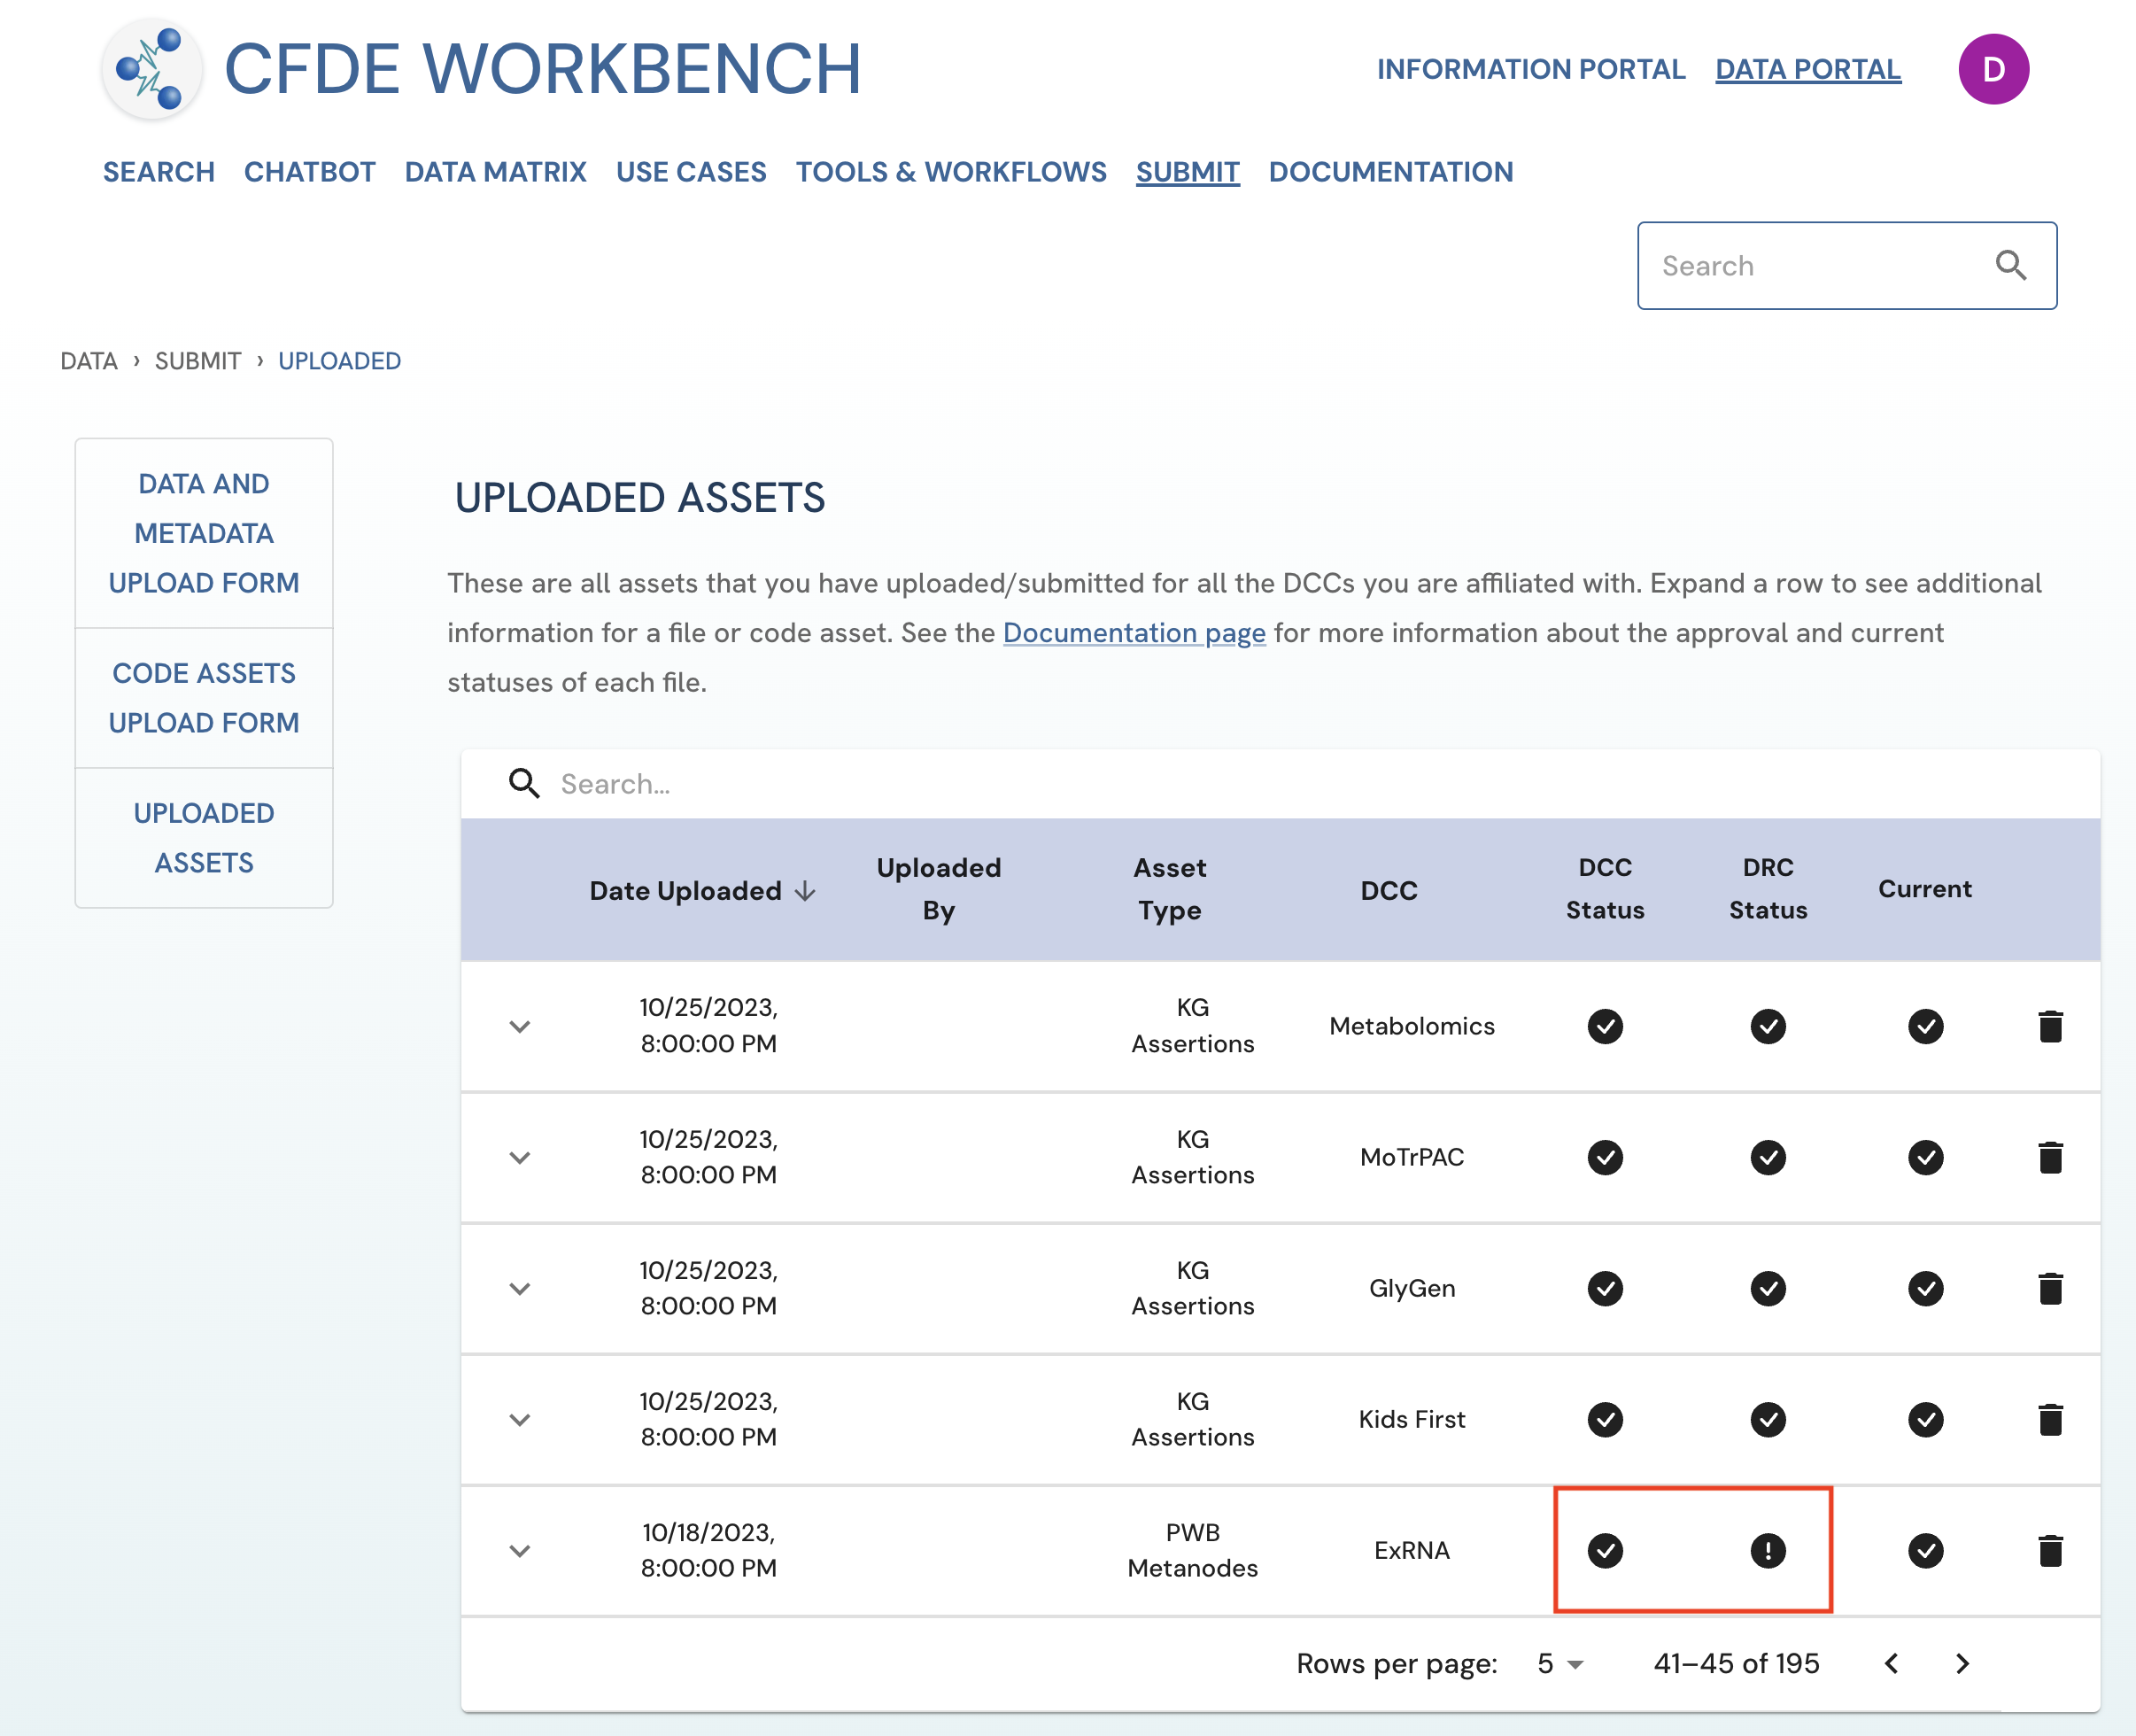Open the rows per page dropdown
The height and width of the screenshot is (1736, 2136).
pos(1559,1663)
